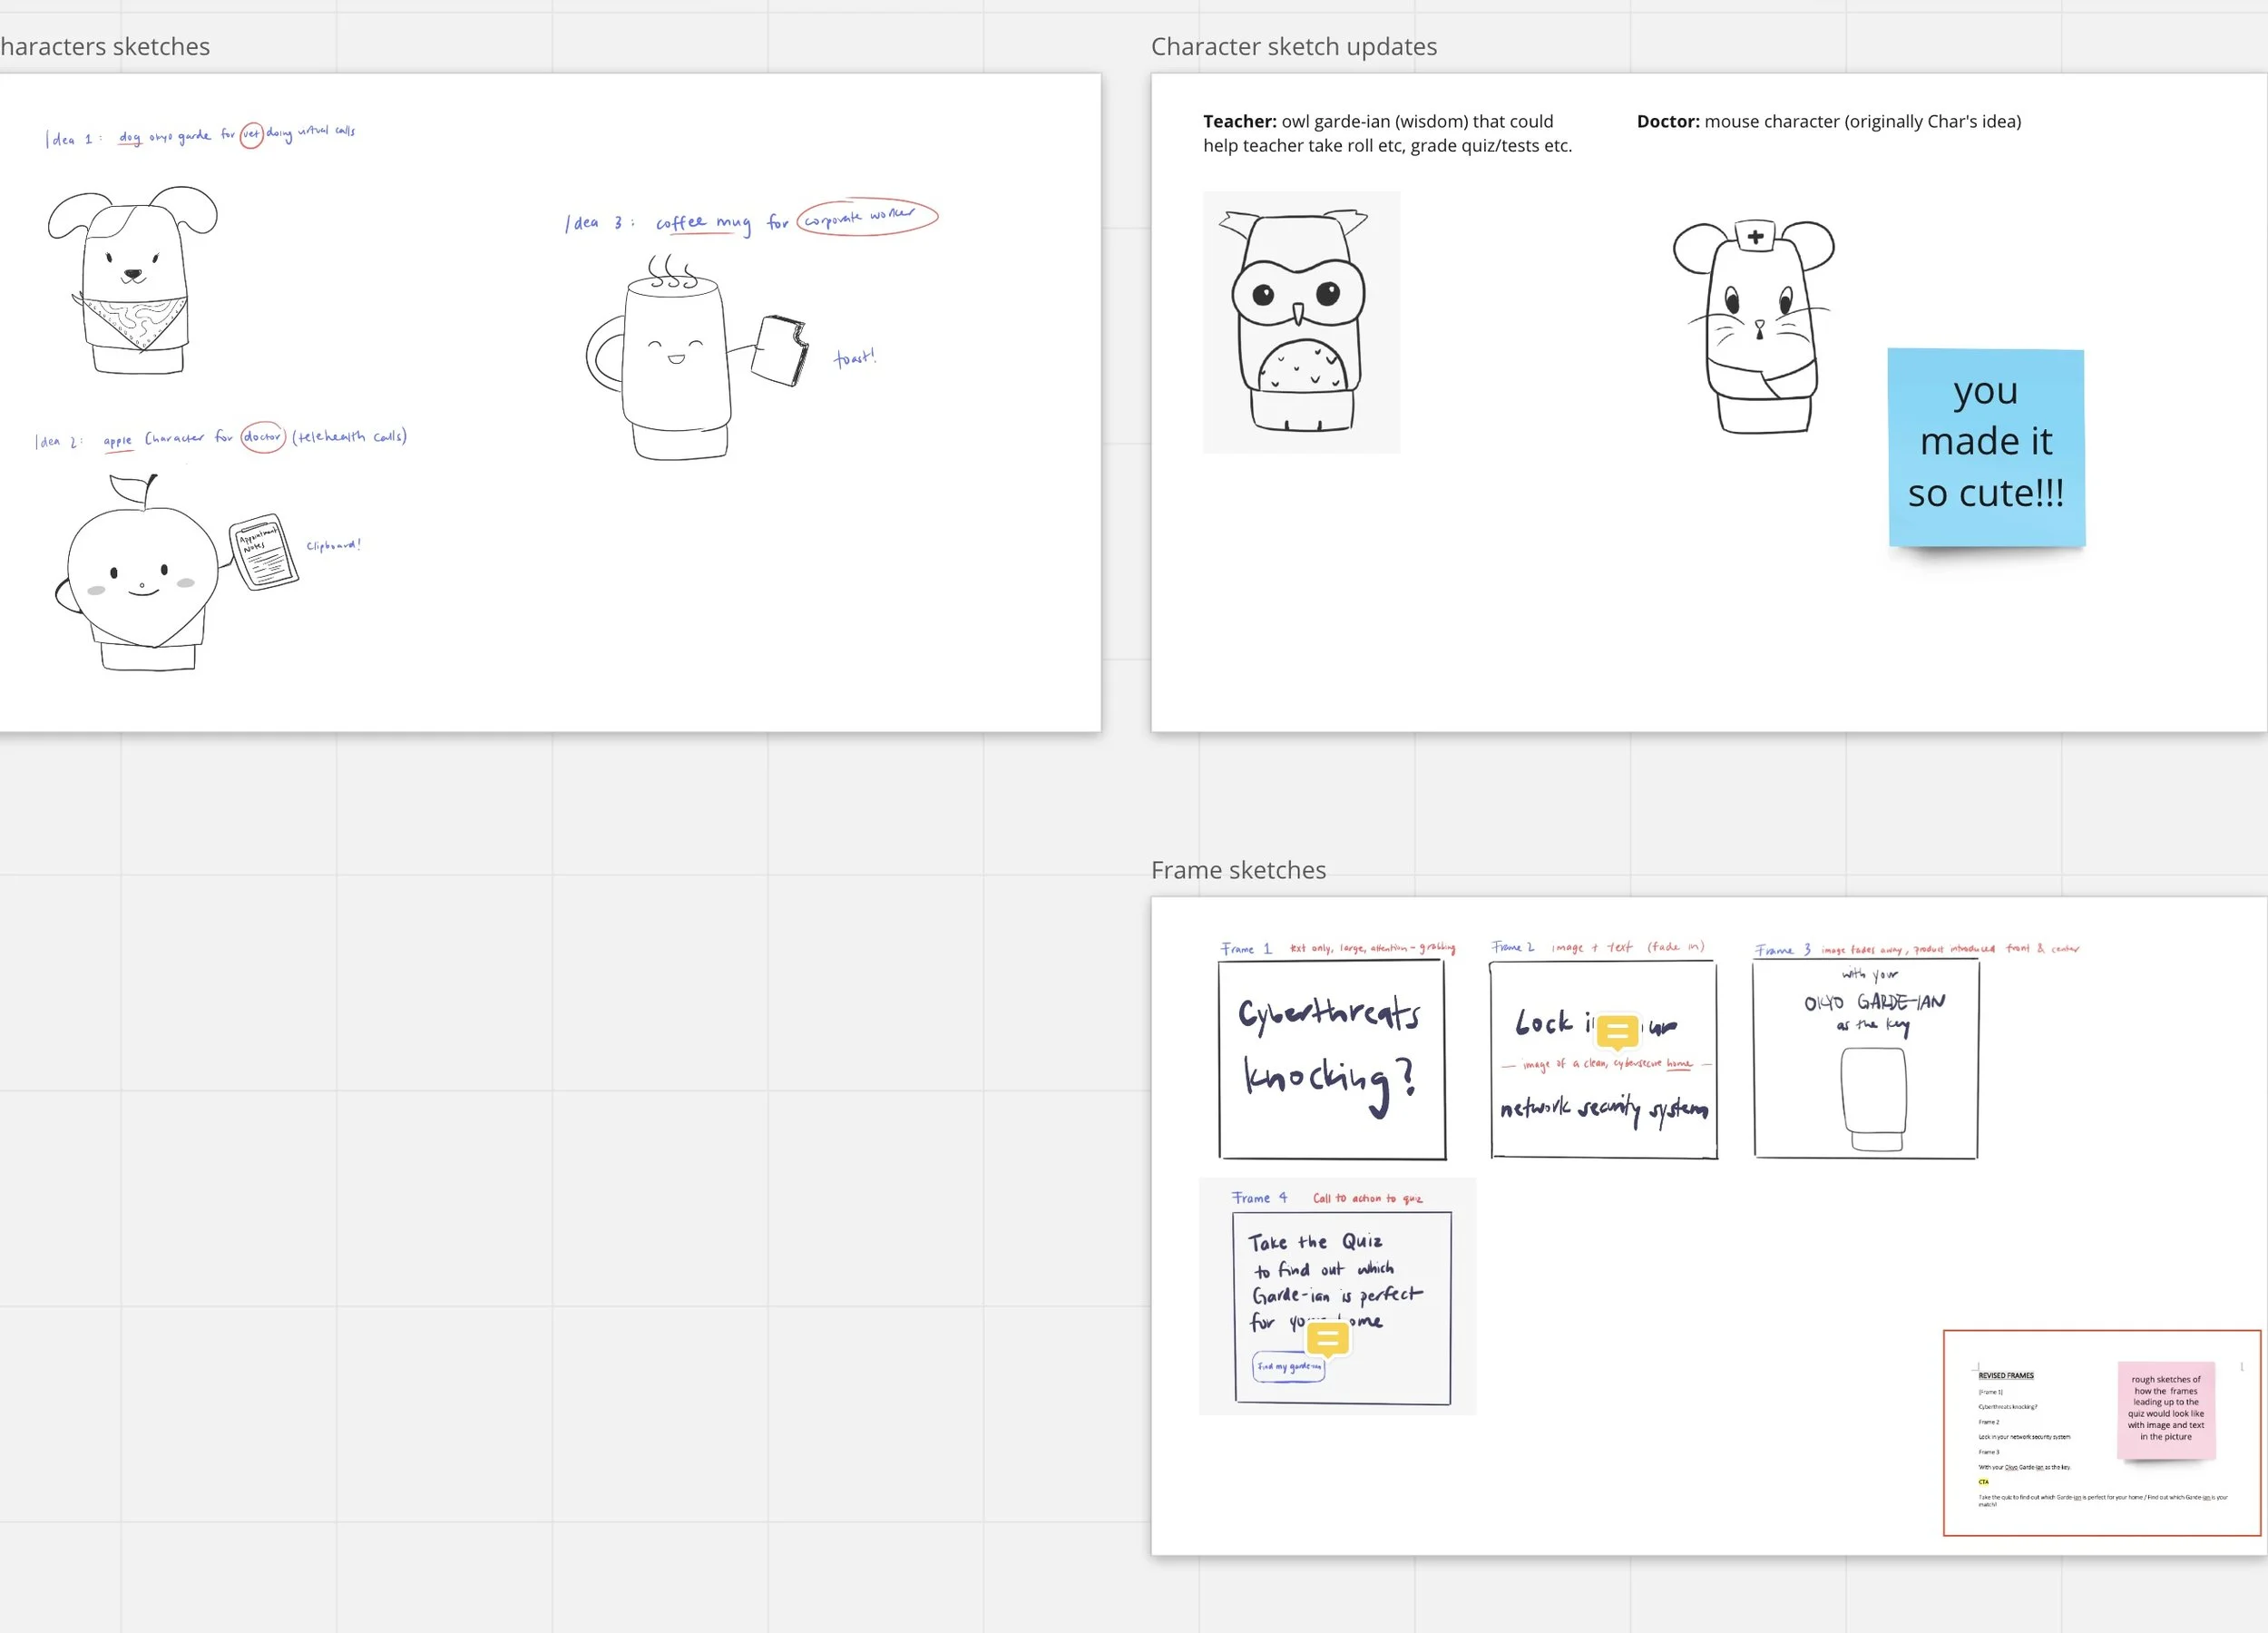Select the owl character image
The height and width of the screenshot is (1633, 2268).
pyautogui.click(x=1301, y=322)
